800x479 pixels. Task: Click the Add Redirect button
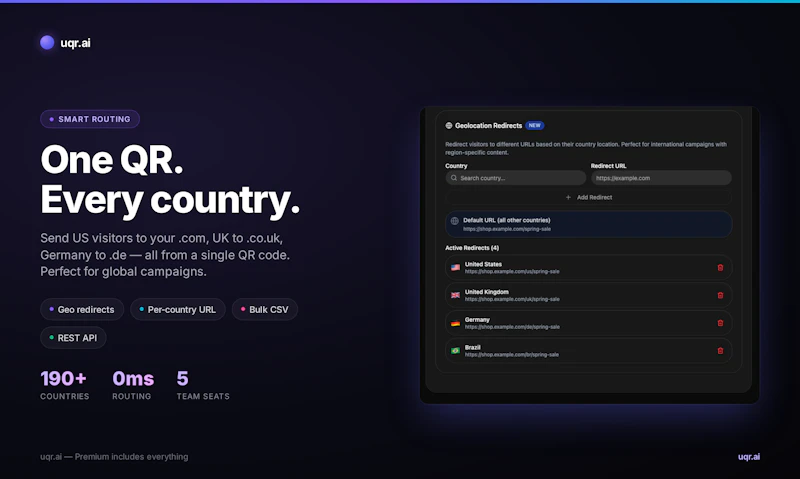[x=589, y=197]
